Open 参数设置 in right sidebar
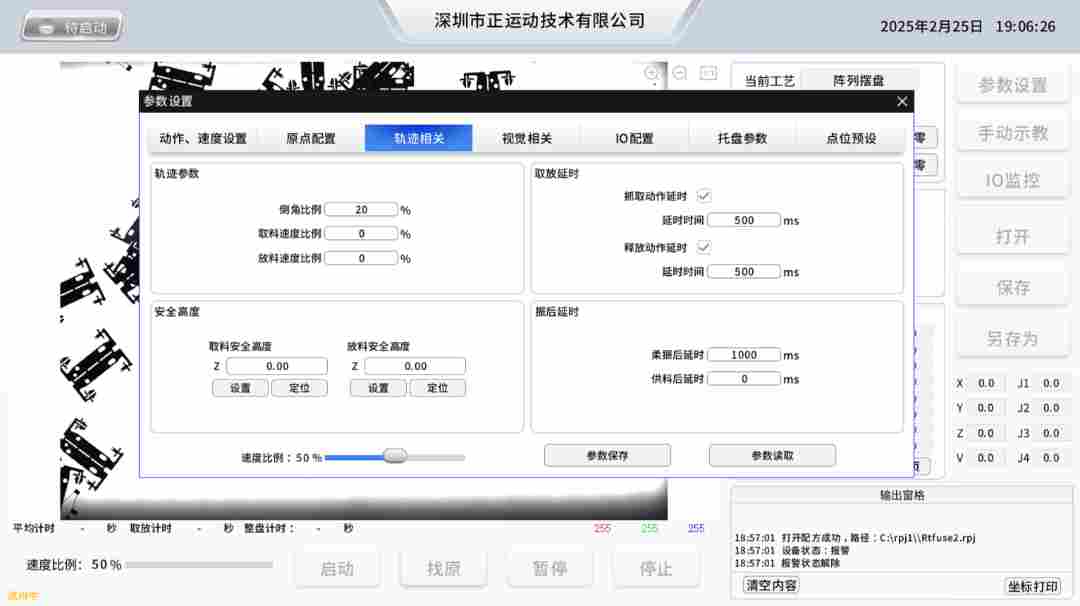Image resolution: width=1080 pixels, height=606 pixels. click(x=1012, y=85)
